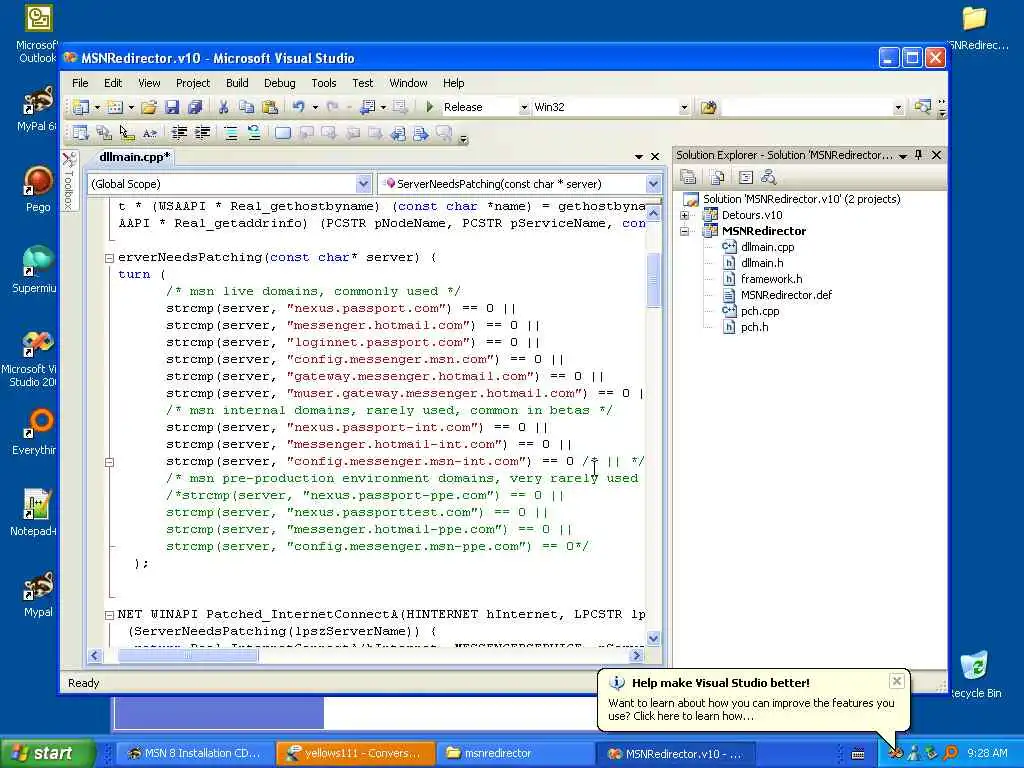This screenshot has width=1024, height=768.
Task: Click the Undo arrow icon
Action: [x=298, y=107]
